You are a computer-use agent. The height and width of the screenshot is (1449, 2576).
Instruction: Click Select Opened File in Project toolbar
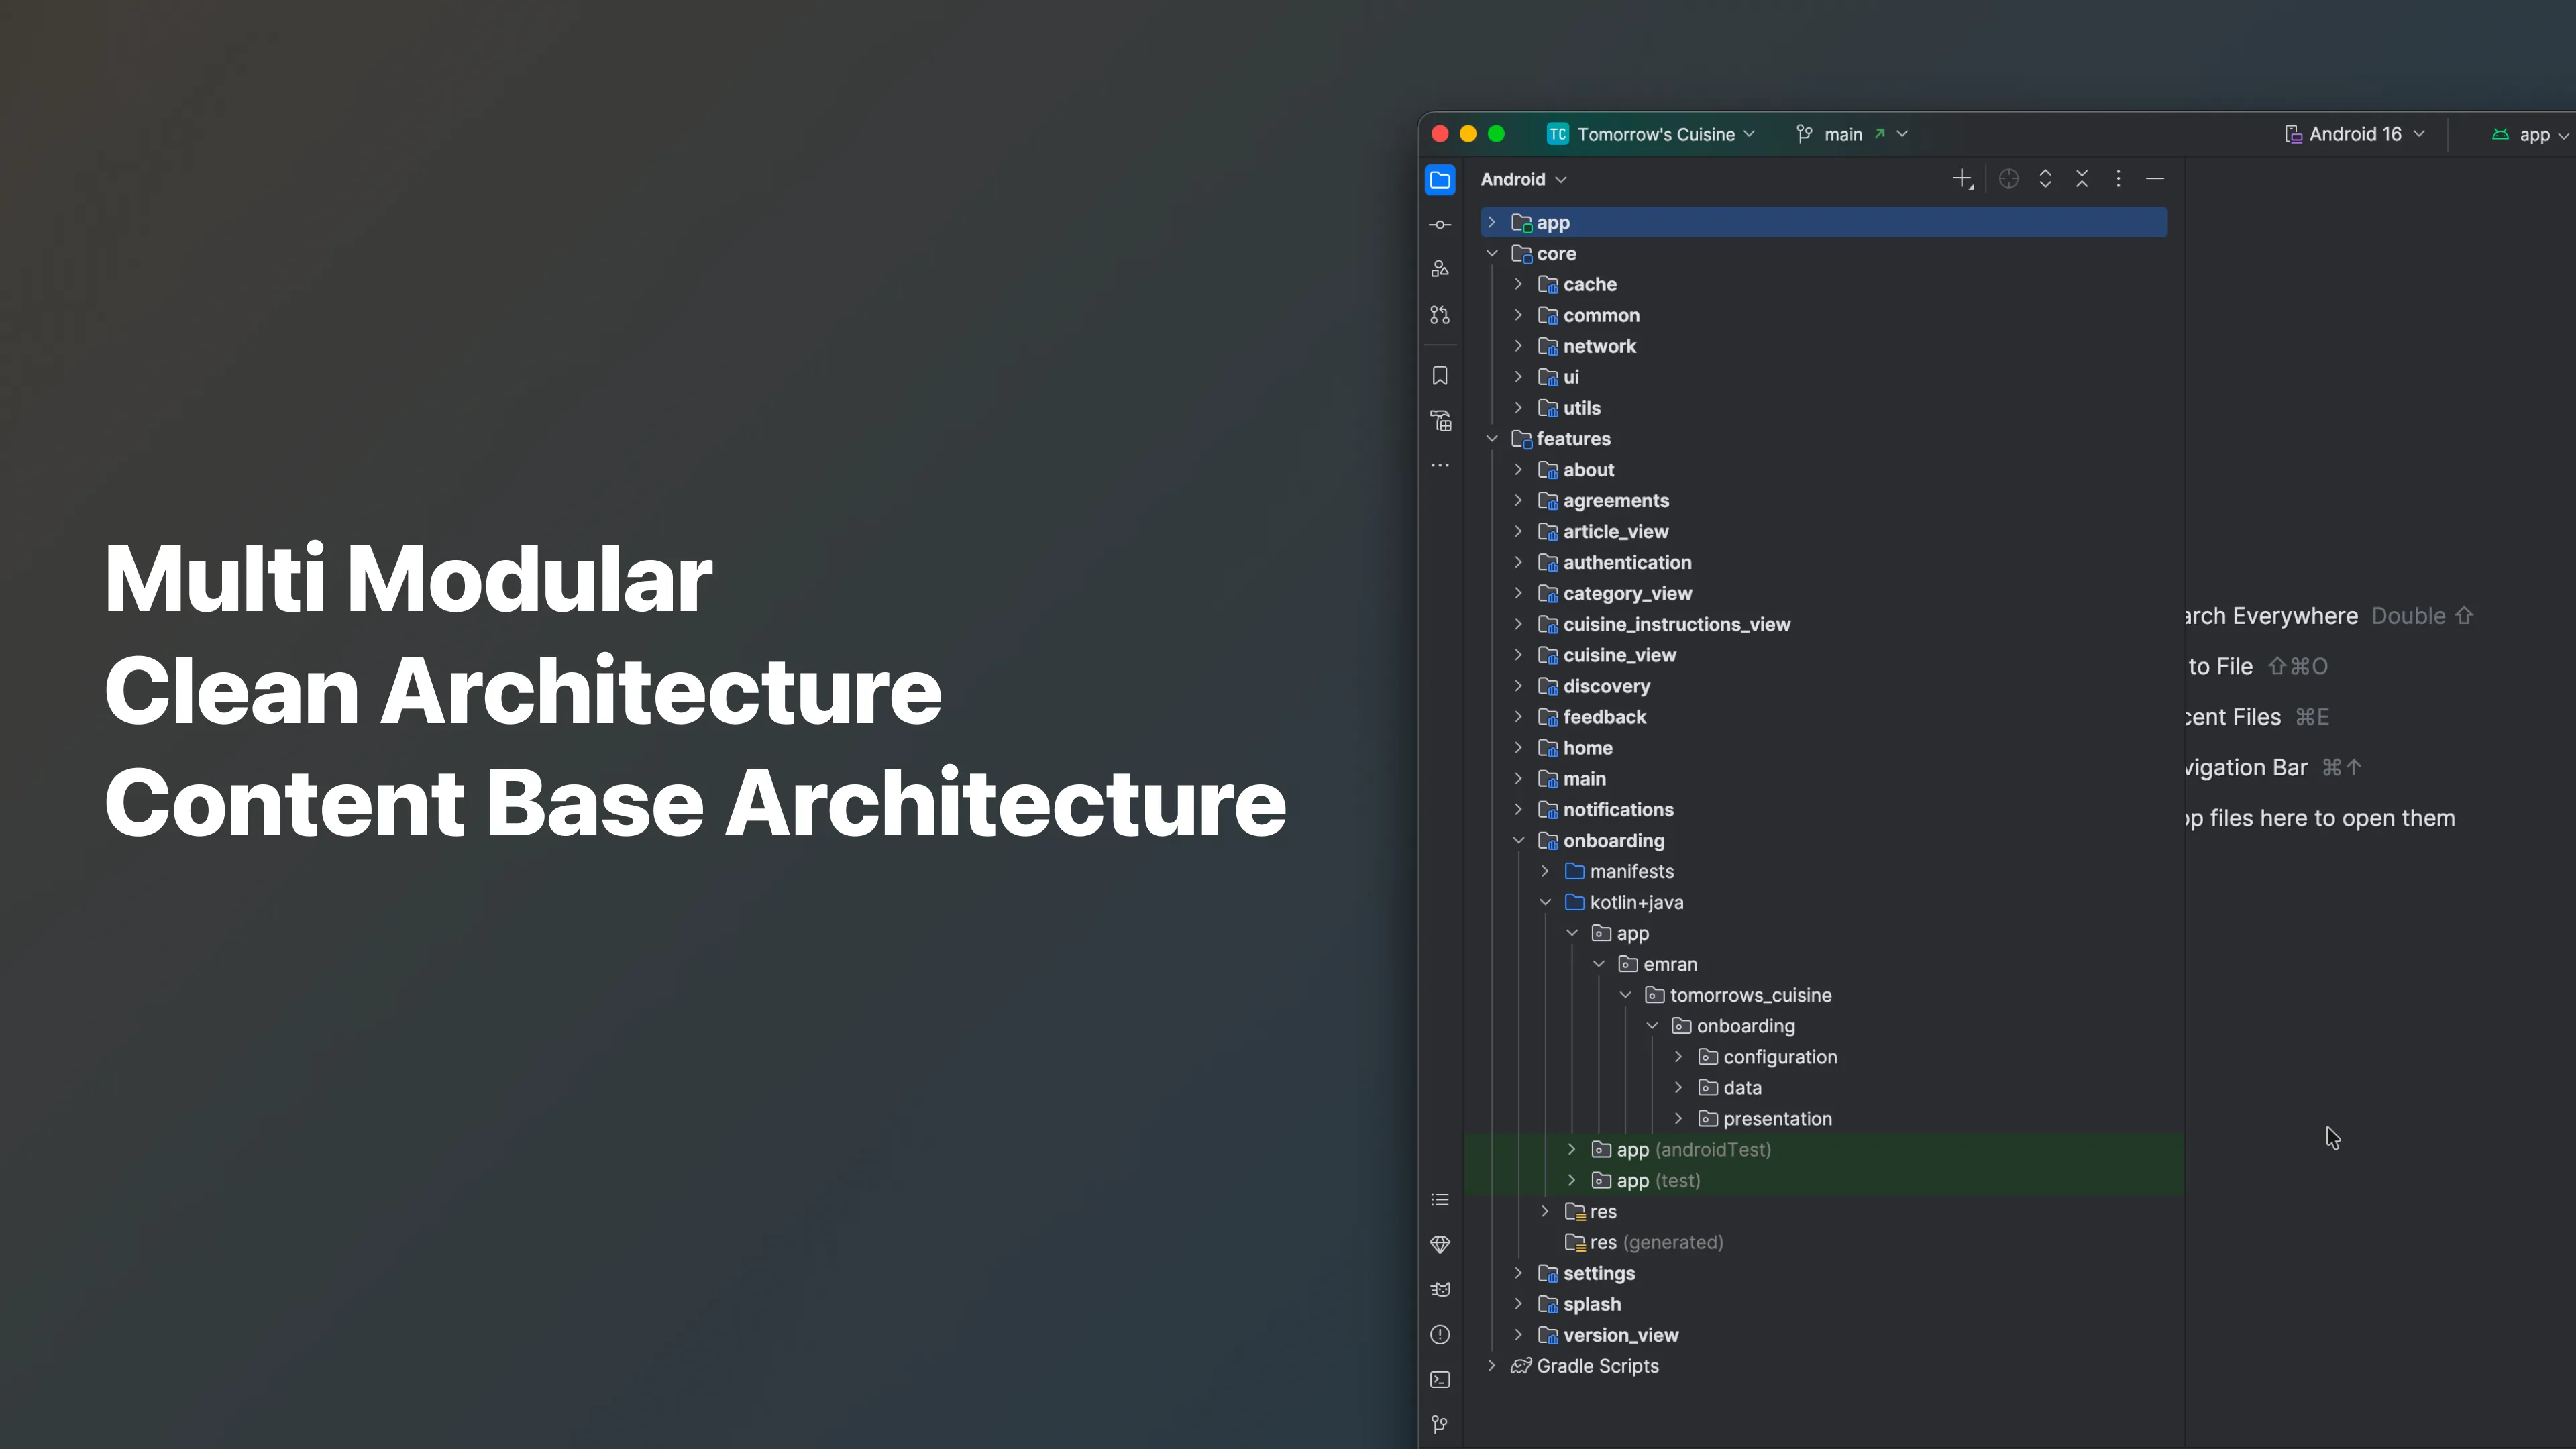pos(2009,178)
